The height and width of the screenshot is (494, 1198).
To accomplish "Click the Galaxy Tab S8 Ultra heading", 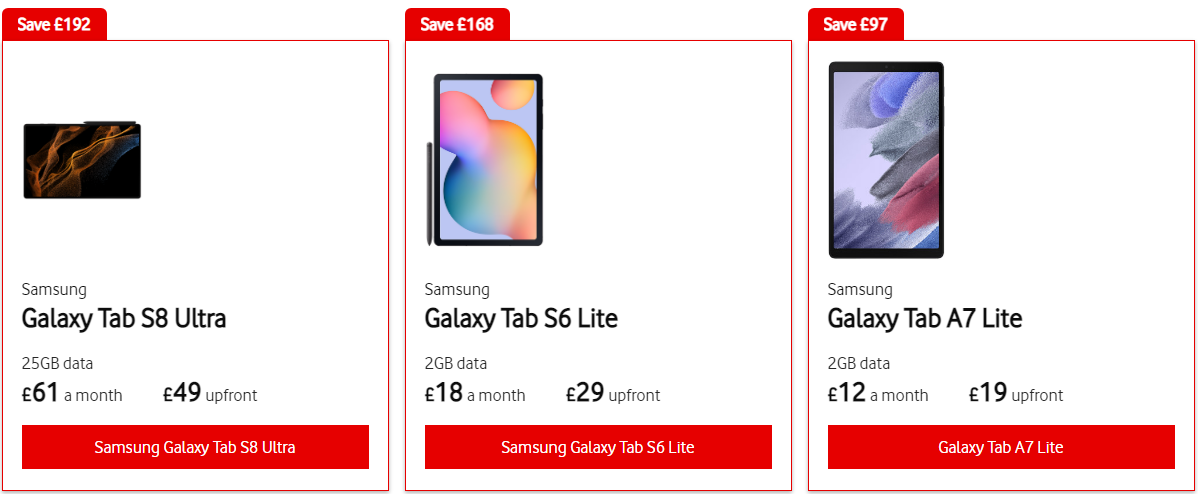I will [x=124, y=318].
